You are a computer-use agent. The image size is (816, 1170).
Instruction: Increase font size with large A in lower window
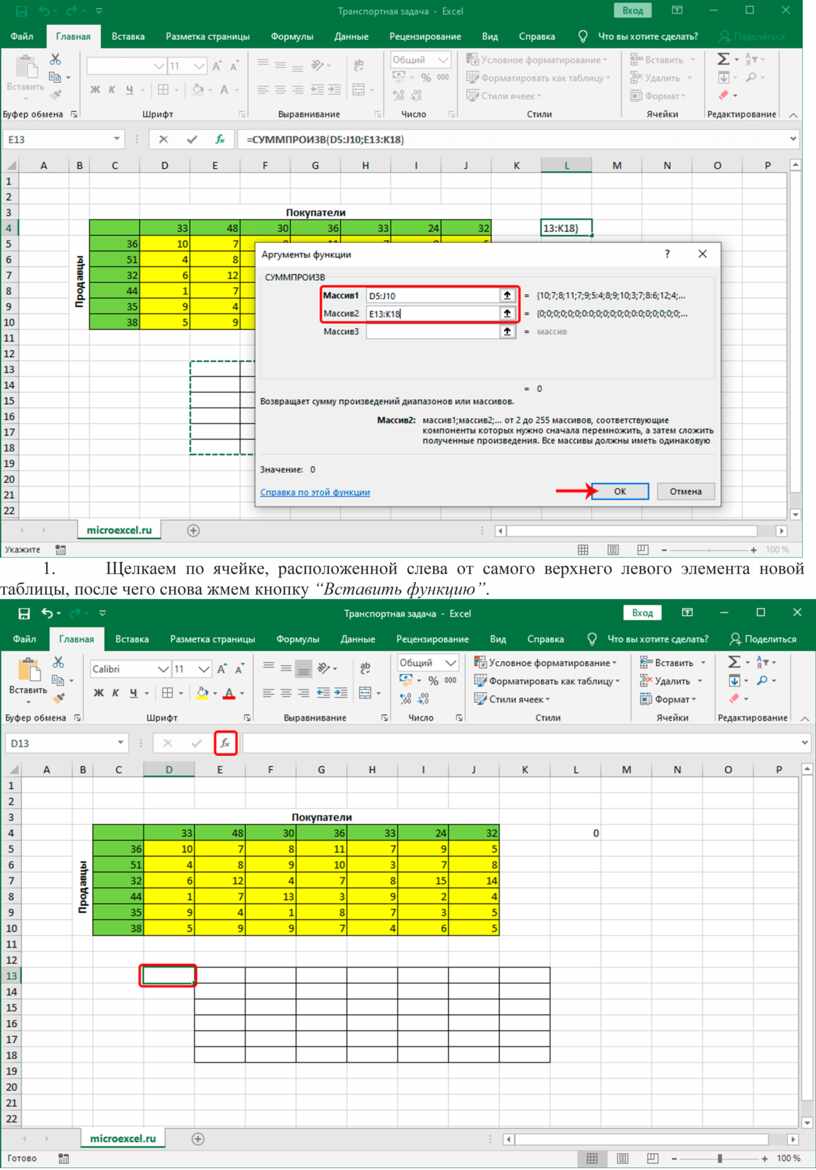point(222,669)
